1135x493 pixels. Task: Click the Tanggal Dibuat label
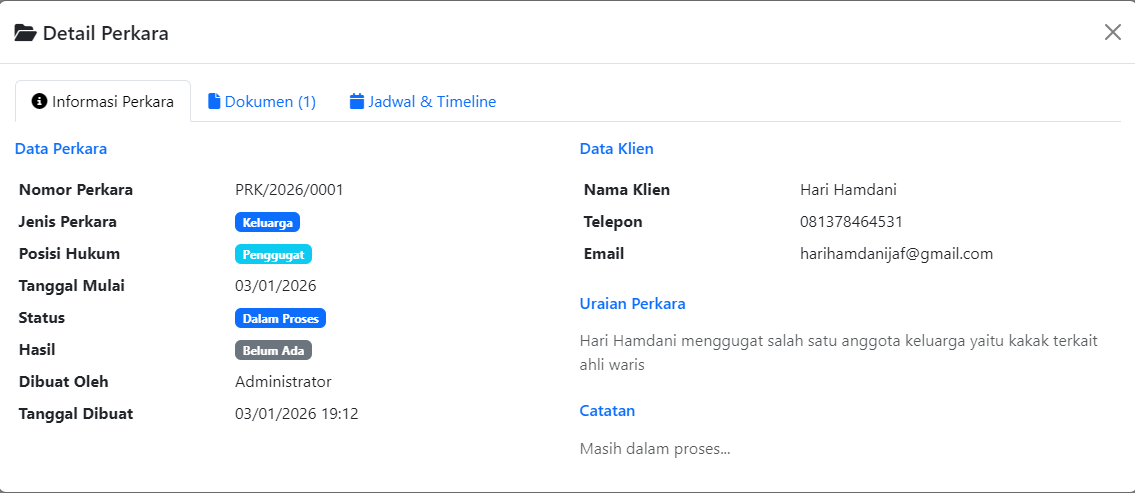(76, 413)
